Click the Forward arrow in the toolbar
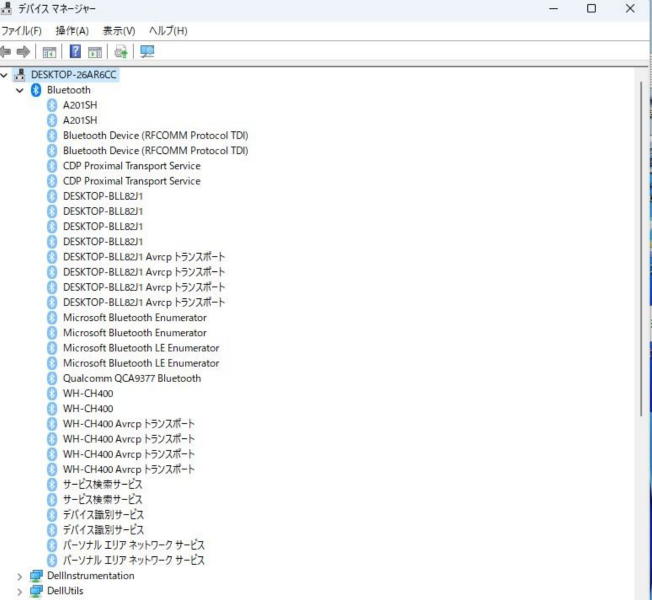Screen dimensions: 652x600 (x=23, y=52)
